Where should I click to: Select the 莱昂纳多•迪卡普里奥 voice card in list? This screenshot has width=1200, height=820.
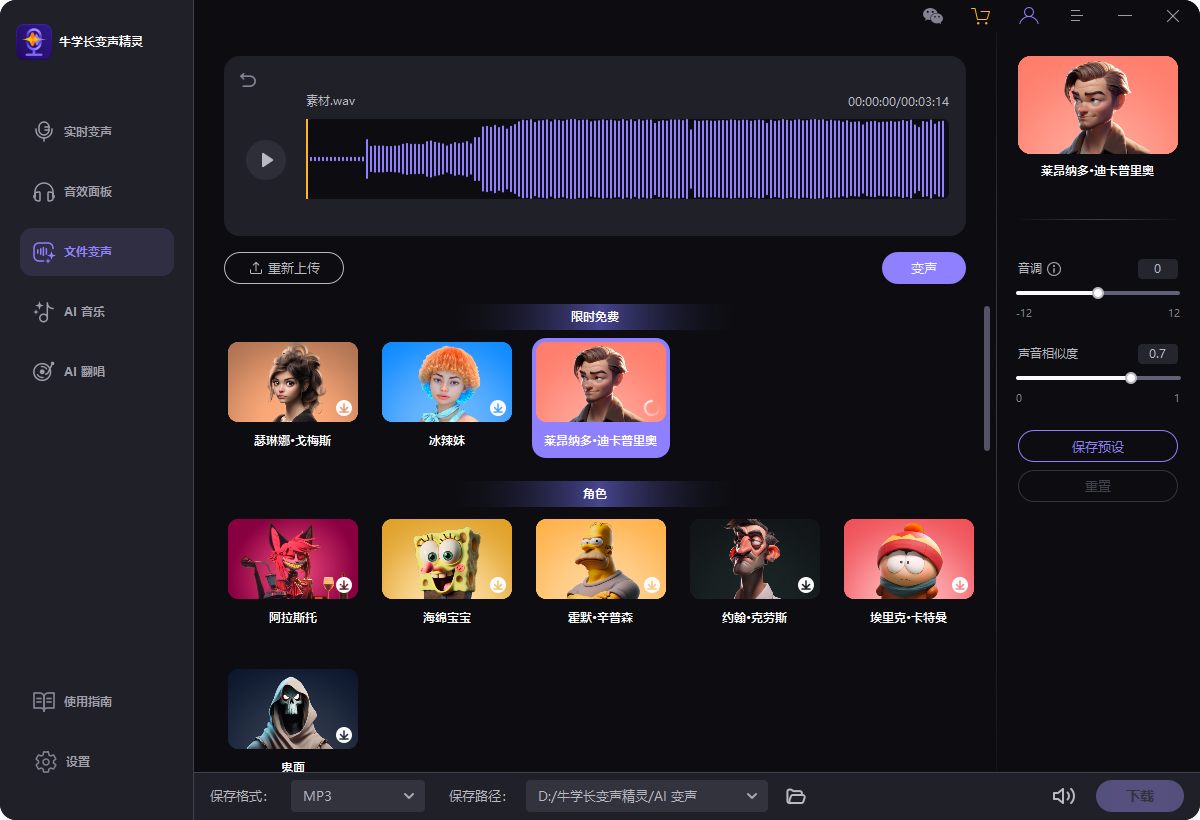tap(601, 398)
